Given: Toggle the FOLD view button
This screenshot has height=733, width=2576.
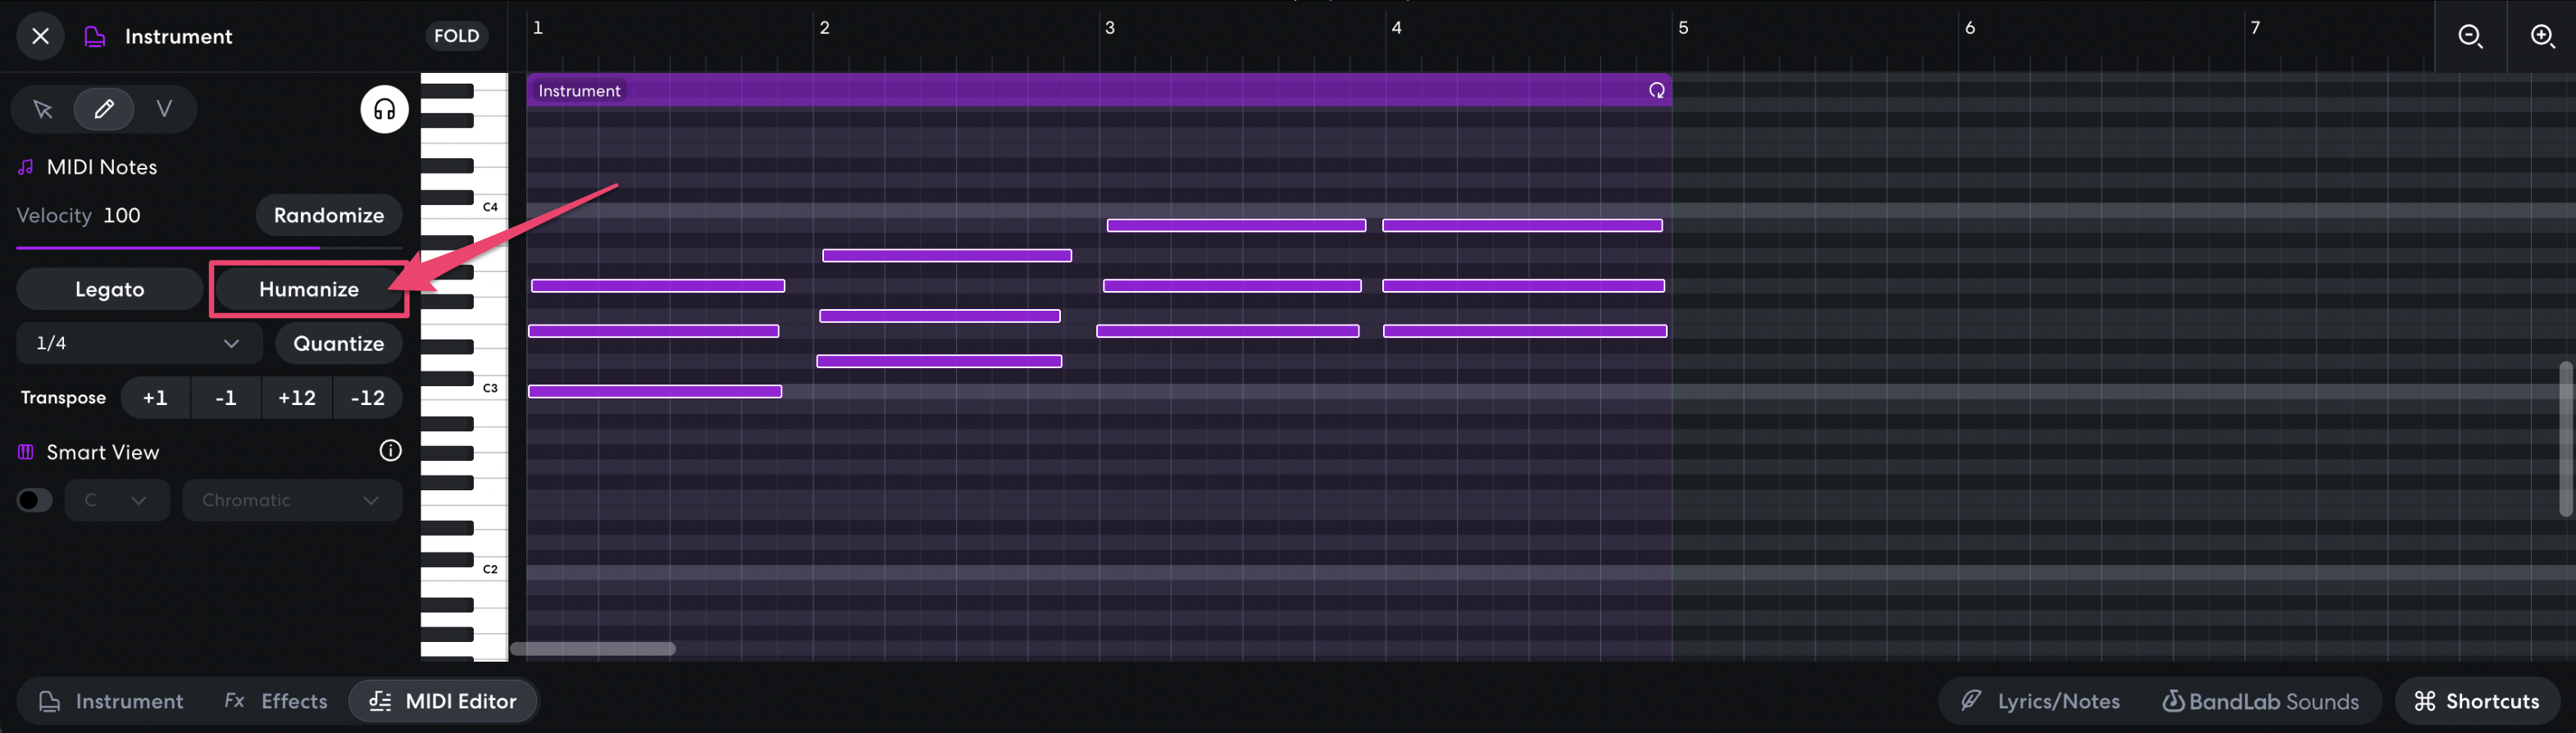Looking at the screenshot, I should click(x=456, y=36).
